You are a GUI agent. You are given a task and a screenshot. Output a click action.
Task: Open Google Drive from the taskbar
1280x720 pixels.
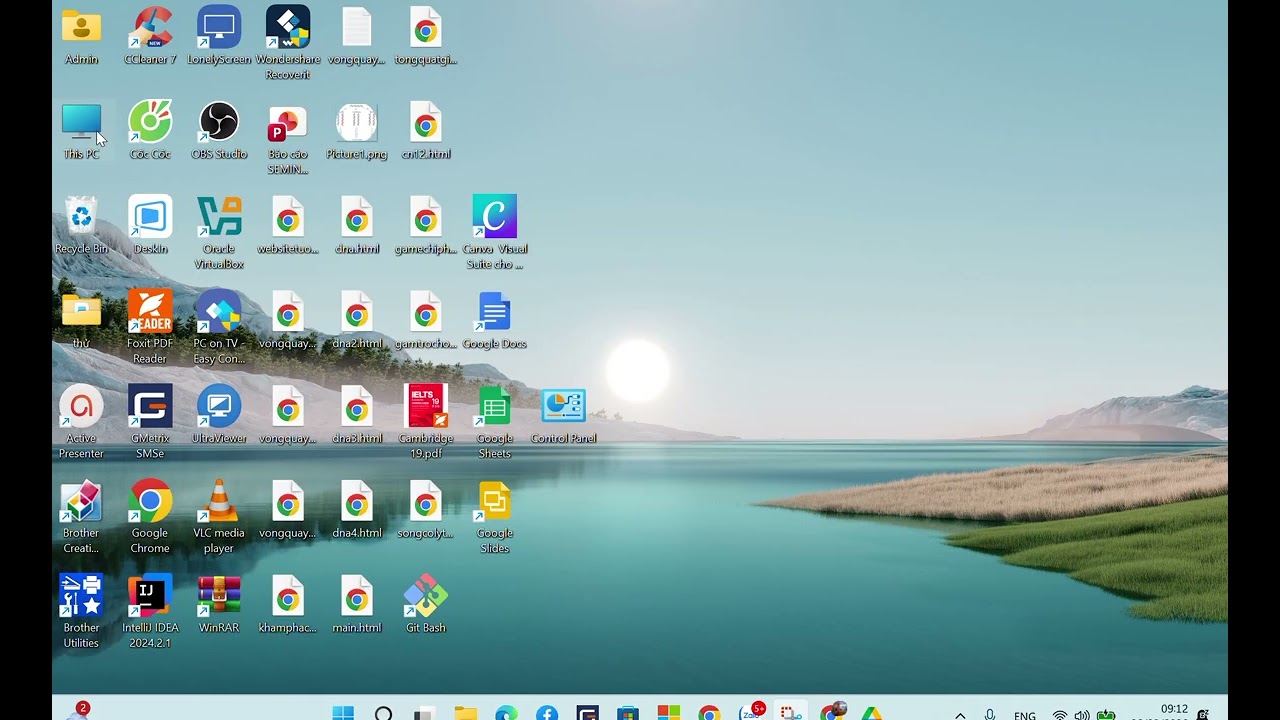click(872, 714)
